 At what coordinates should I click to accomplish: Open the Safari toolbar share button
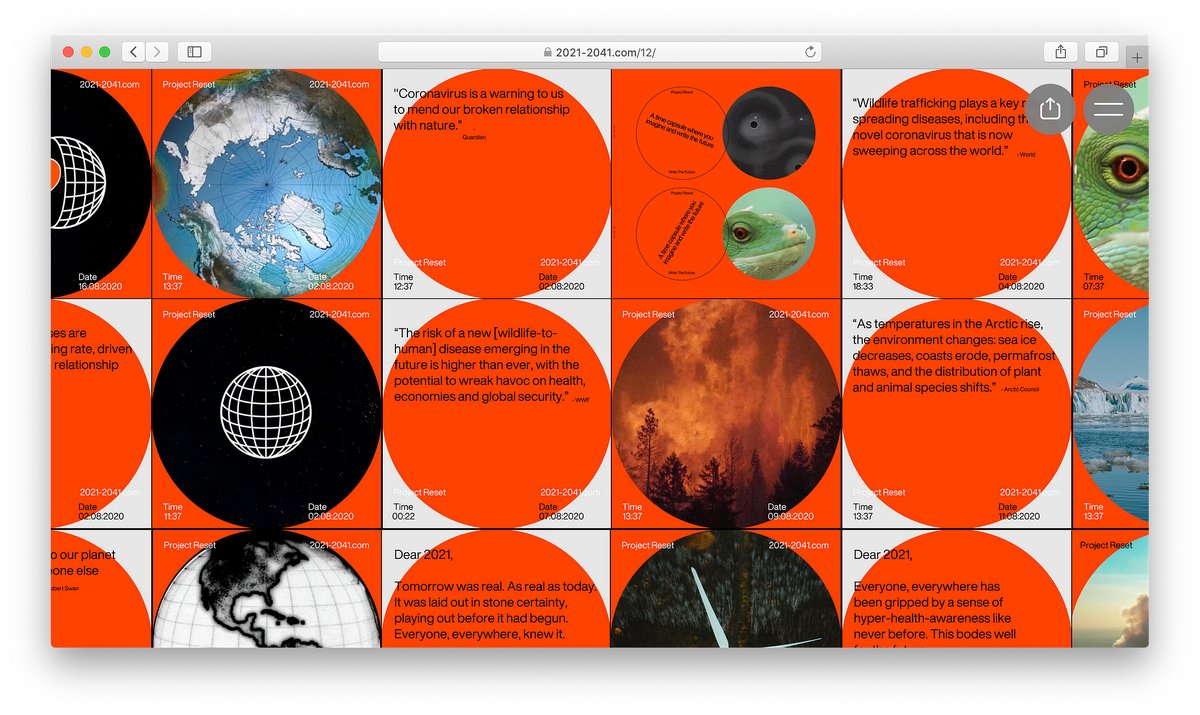[x=1060, y=51]
